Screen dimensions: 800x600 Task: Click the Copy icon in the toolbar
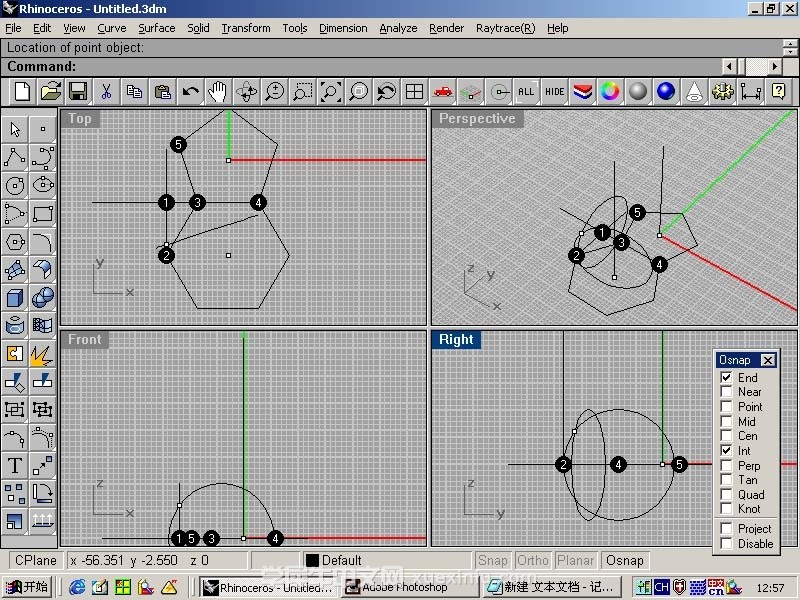(x=134, y=92)
